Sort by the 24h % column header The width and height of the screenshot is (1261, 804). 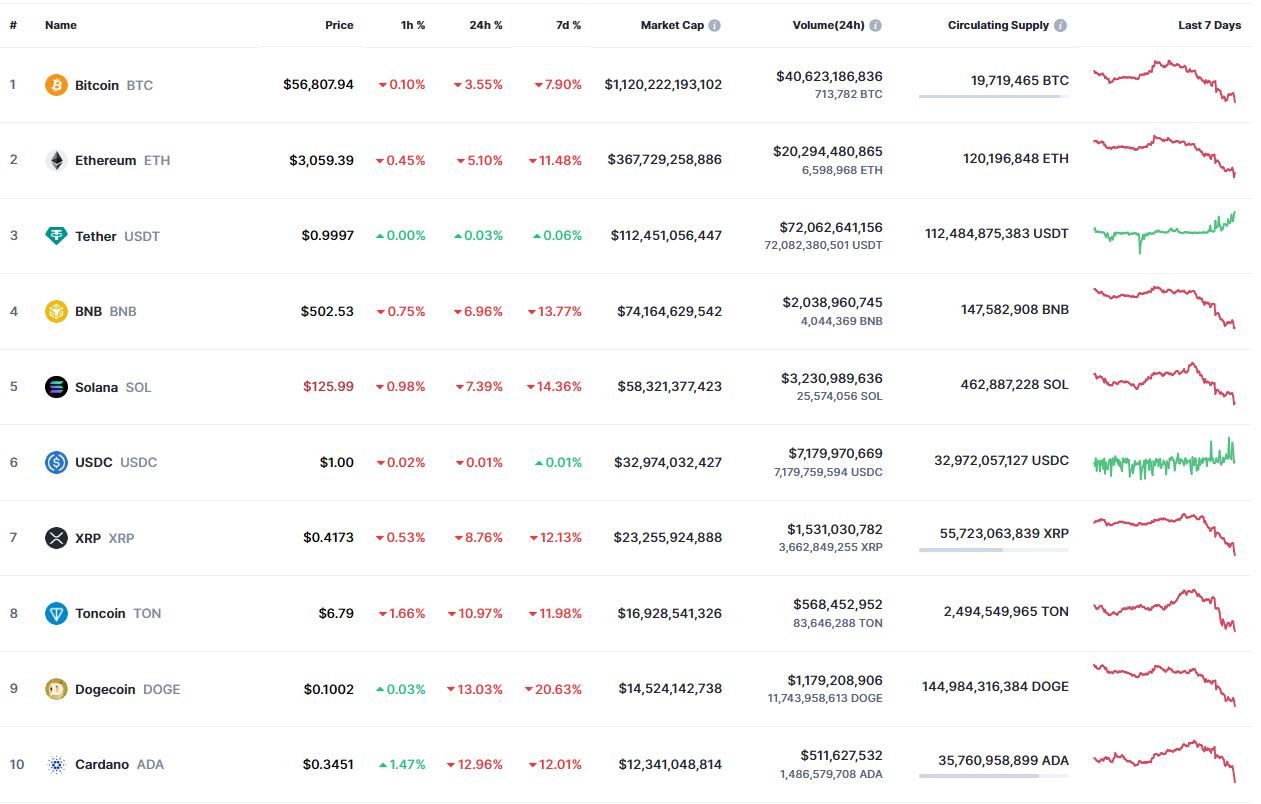pyautogui.click(x=486, y=25)
